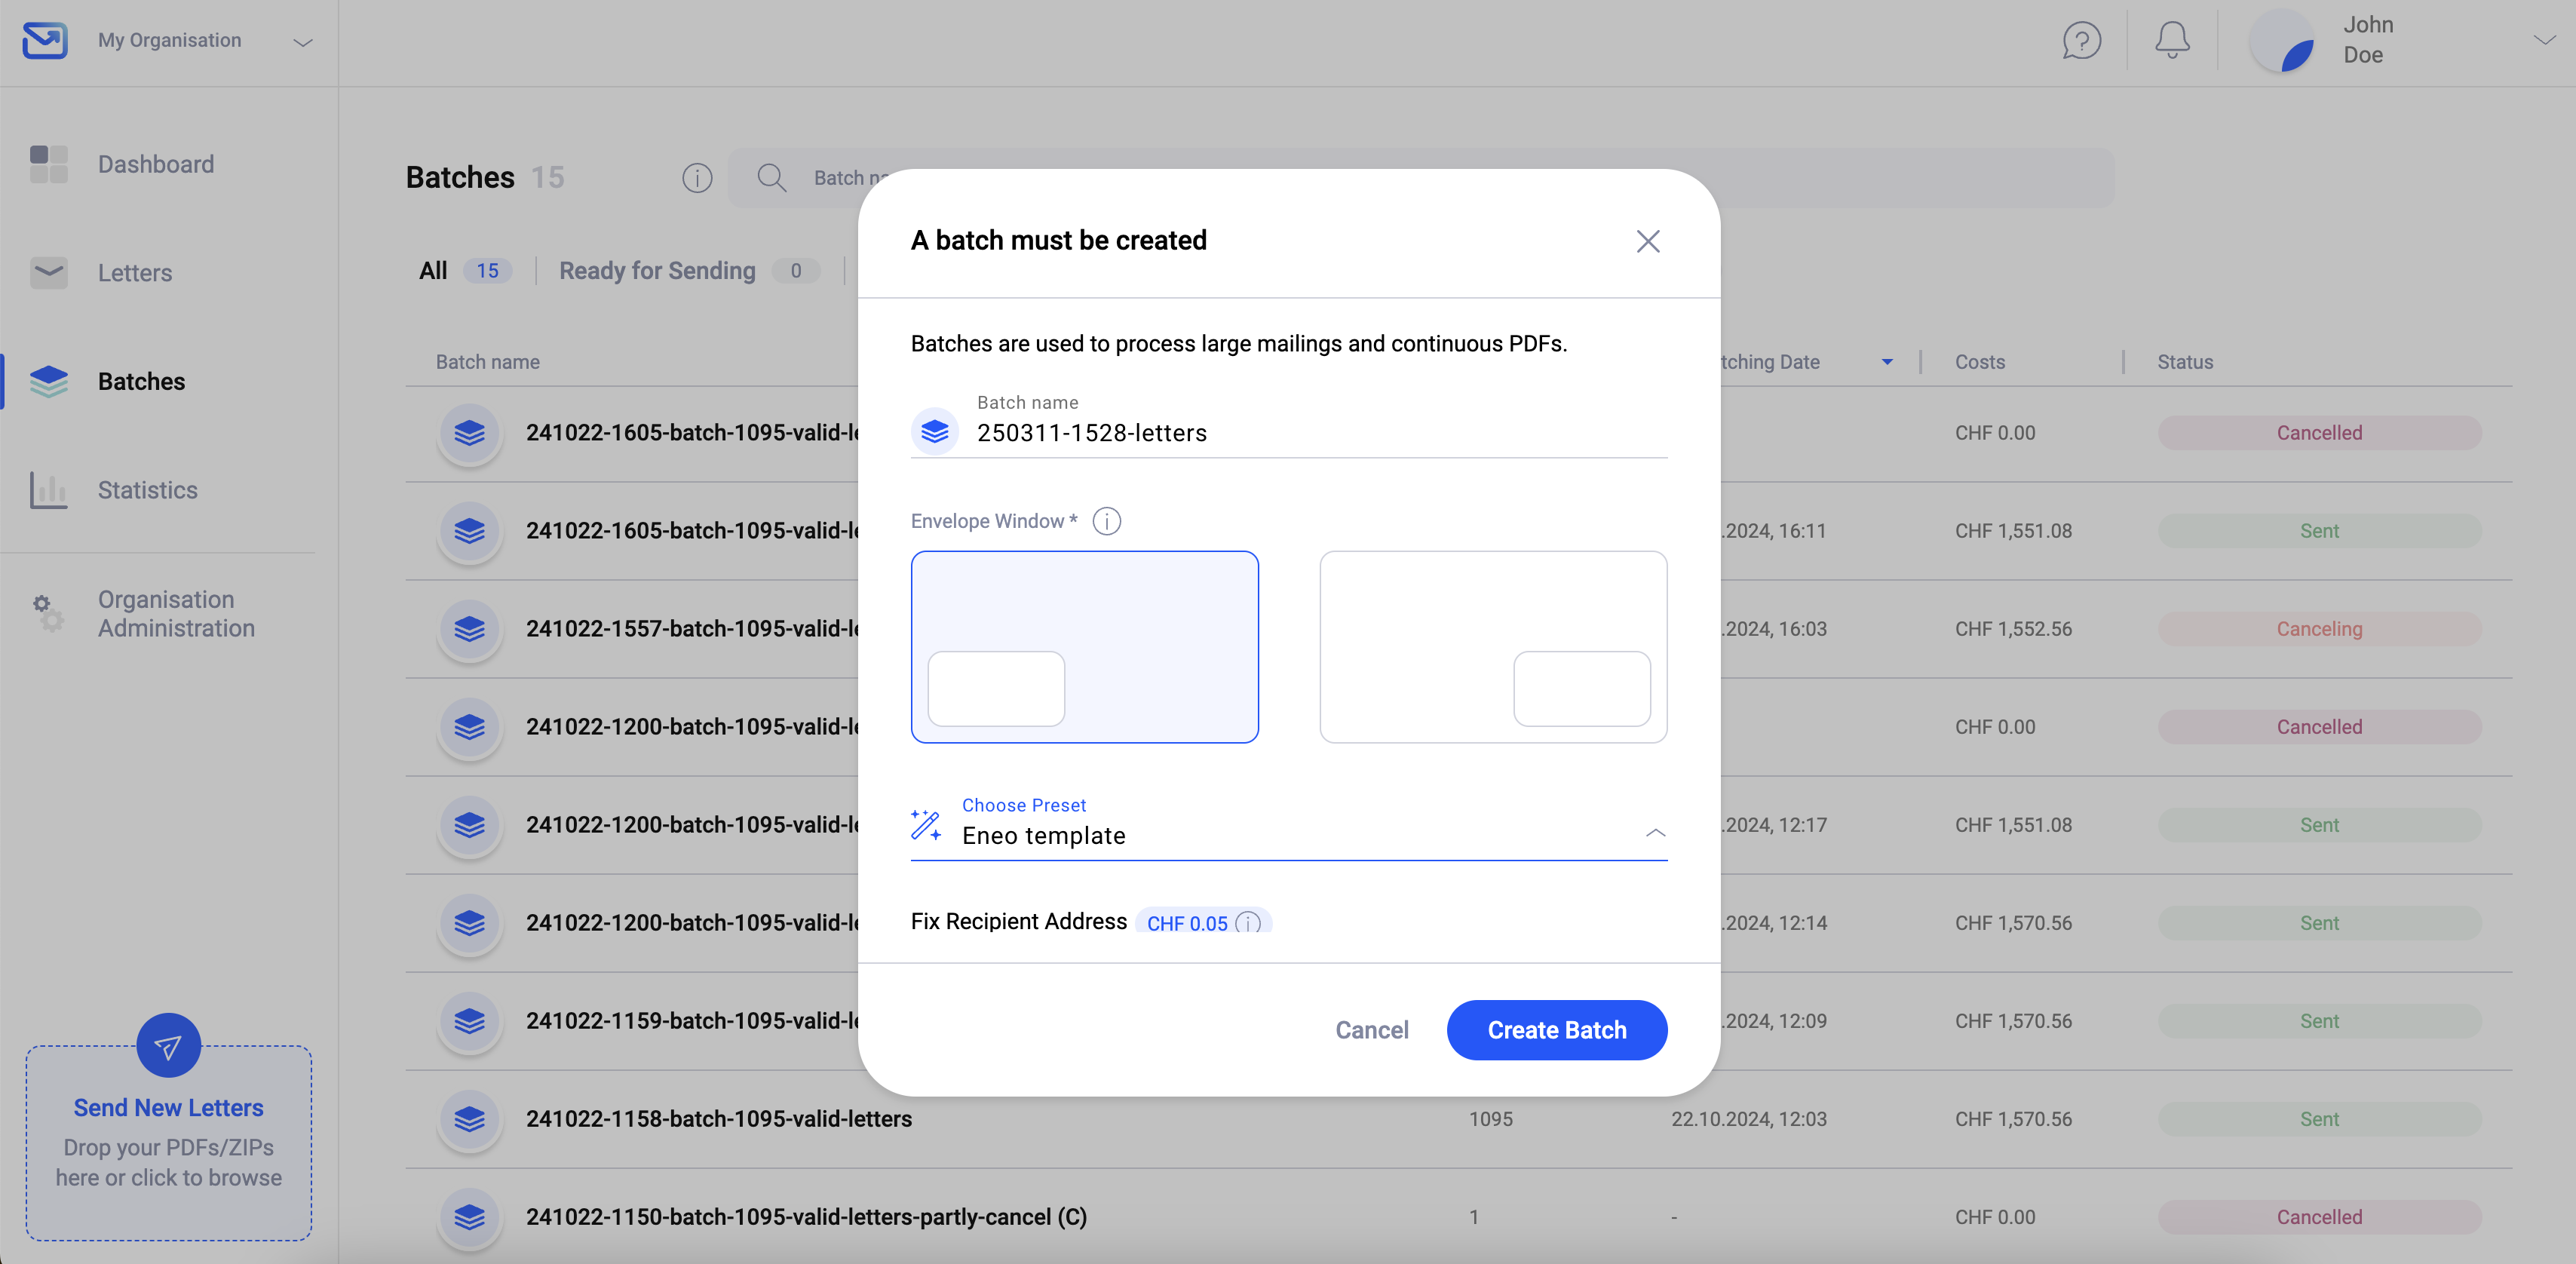Close the batch creation dialog
2576x1264 pixels.
click(1648, 241)
